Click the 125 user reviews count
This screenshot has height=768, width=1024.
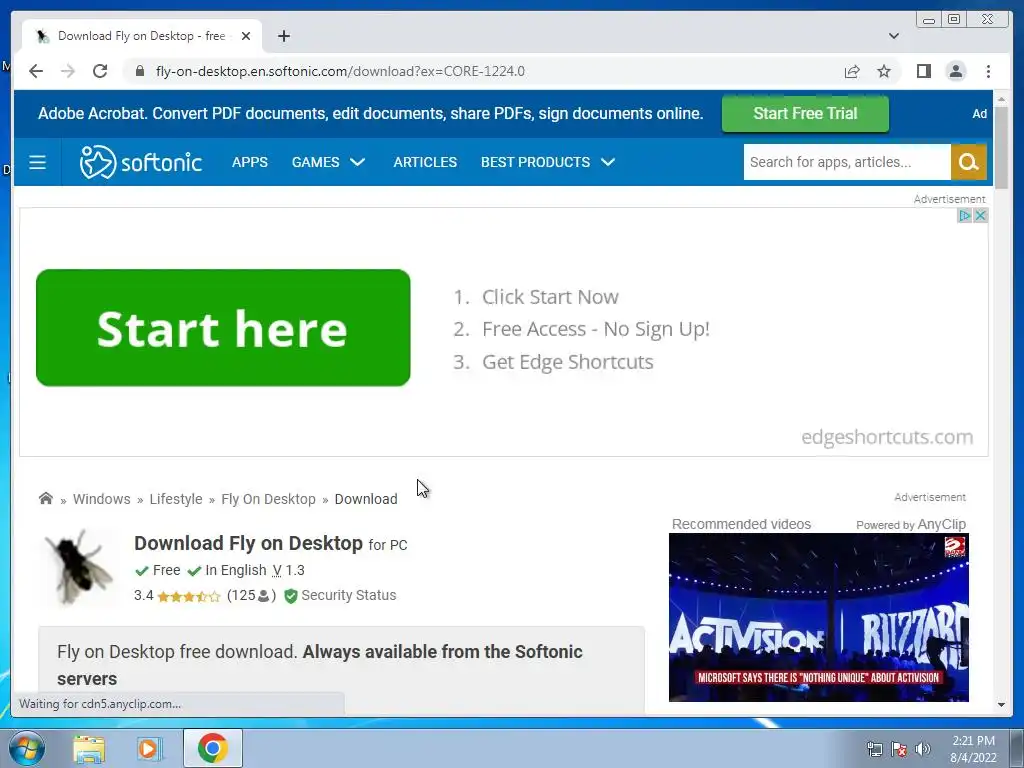coord(251,596)
